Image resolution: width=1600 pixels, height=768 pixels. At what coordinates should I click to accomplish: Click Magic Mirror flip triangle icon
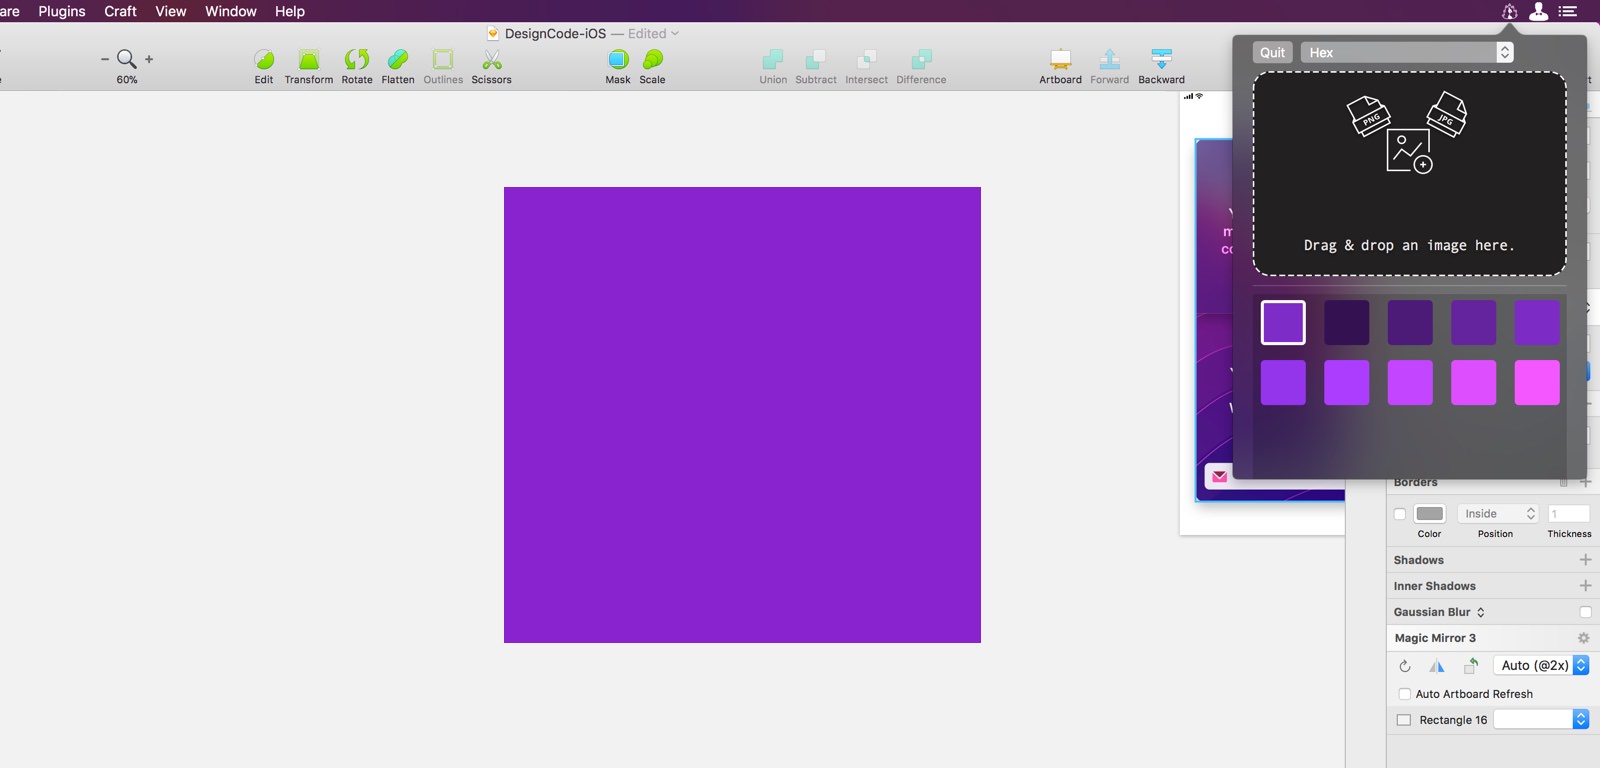pos(1437,666)
